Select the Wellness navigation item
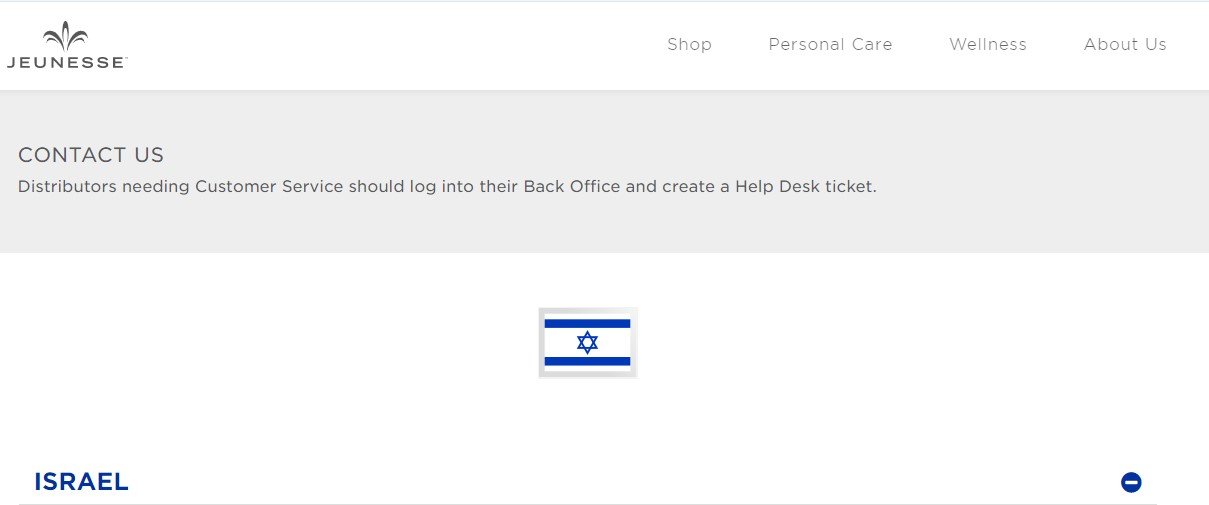 pyautogui.click(x=987, y=44)
